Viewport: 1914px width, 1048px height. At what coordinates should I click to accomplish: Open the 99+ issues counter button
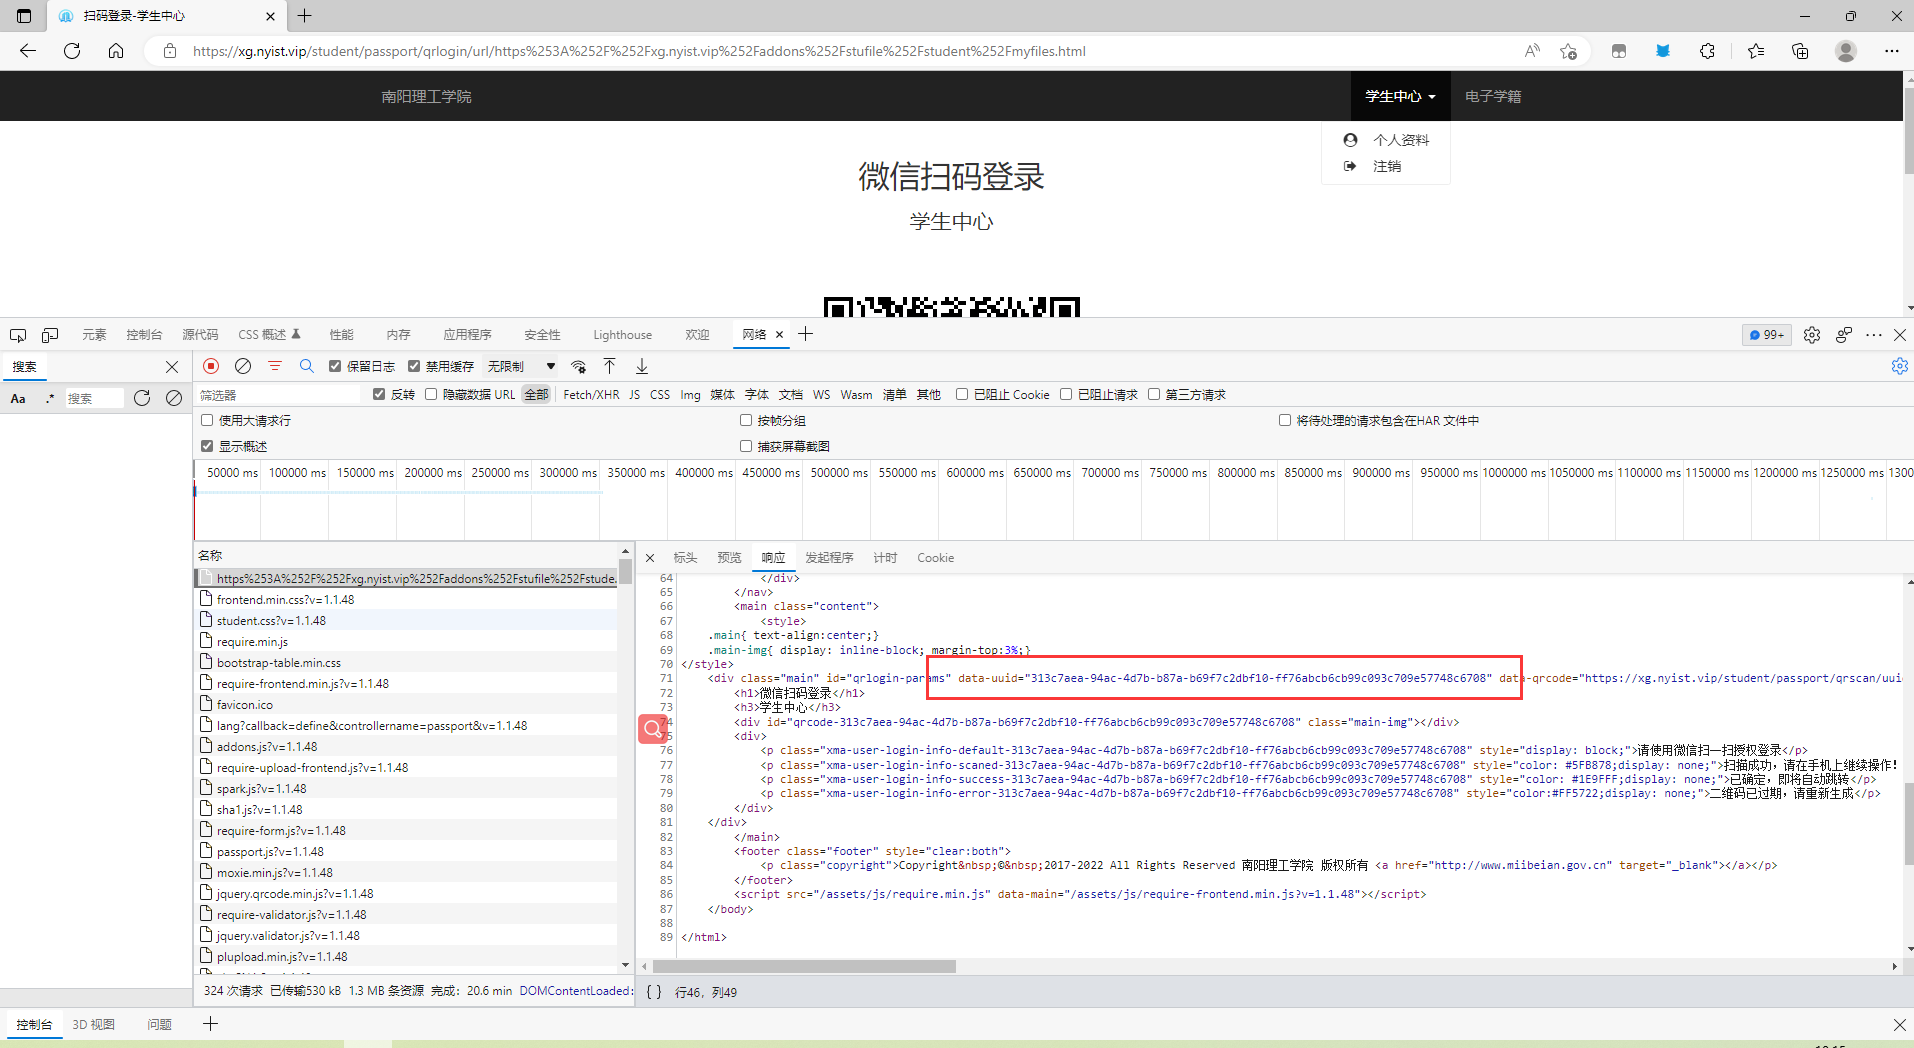coord(1767,335)
